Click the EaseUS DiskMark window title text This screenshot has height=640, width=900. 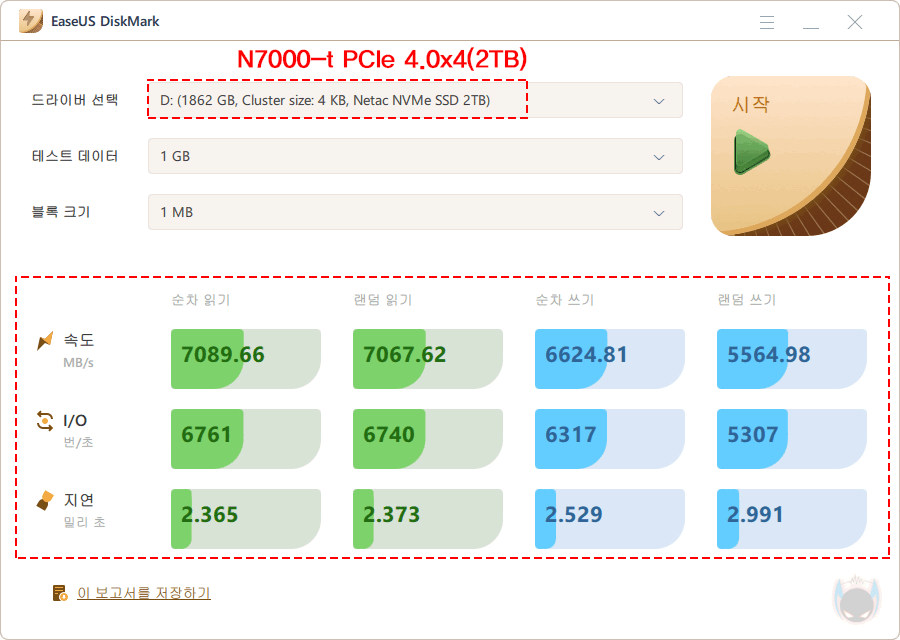pos(105,21)
